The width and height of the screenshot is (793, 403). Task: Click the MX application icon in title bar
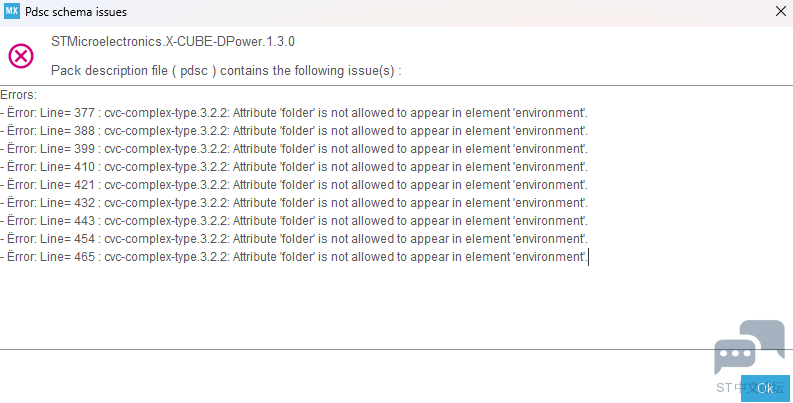click(x=12, y=11)
